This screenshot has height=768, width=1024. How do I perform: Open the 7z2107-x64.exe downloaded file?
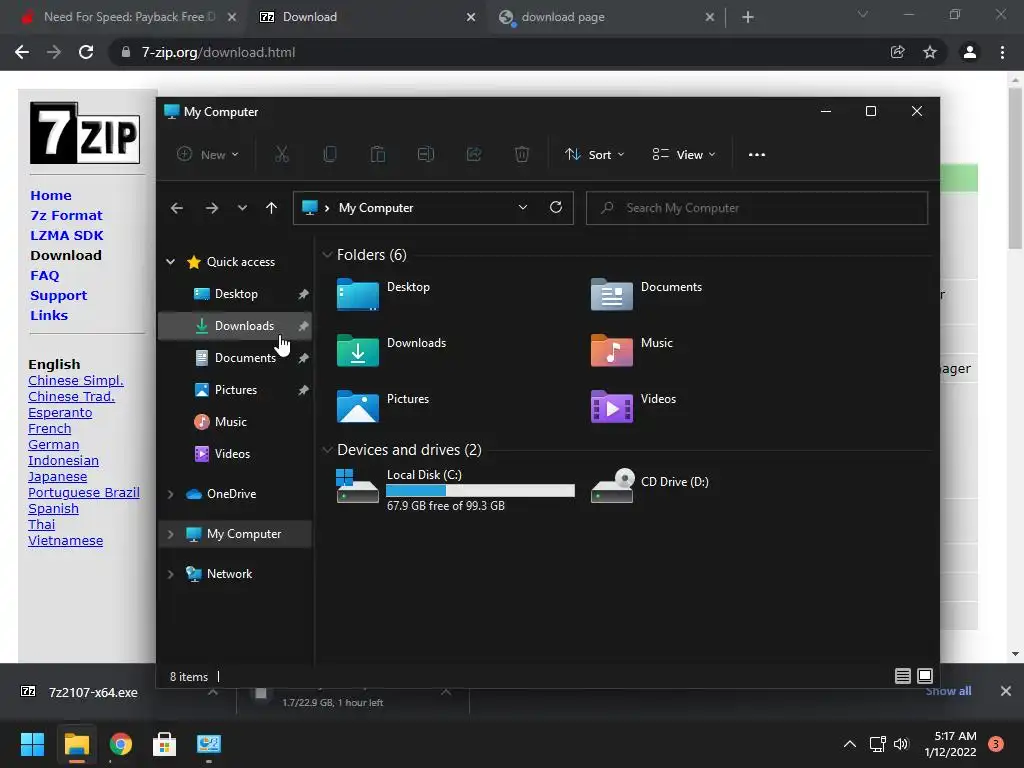[93, 692]
